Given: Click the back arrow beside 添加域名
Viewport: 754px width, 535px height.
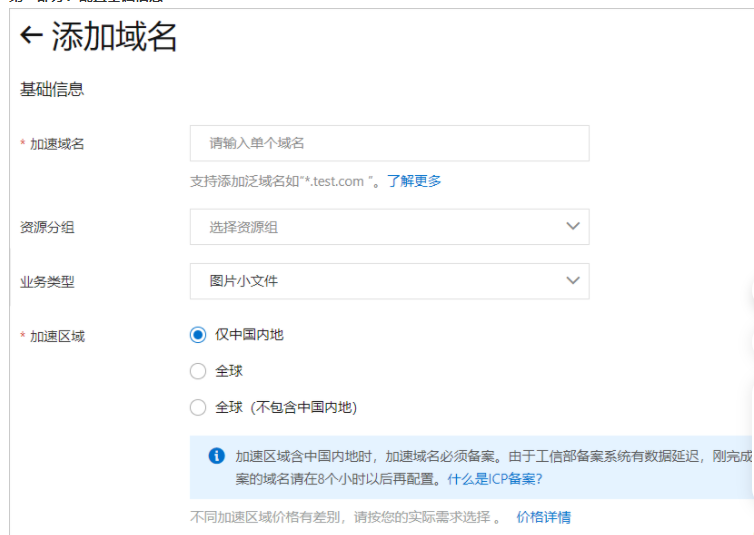Looking at the screenshot, I should click(x=31, y=36).
